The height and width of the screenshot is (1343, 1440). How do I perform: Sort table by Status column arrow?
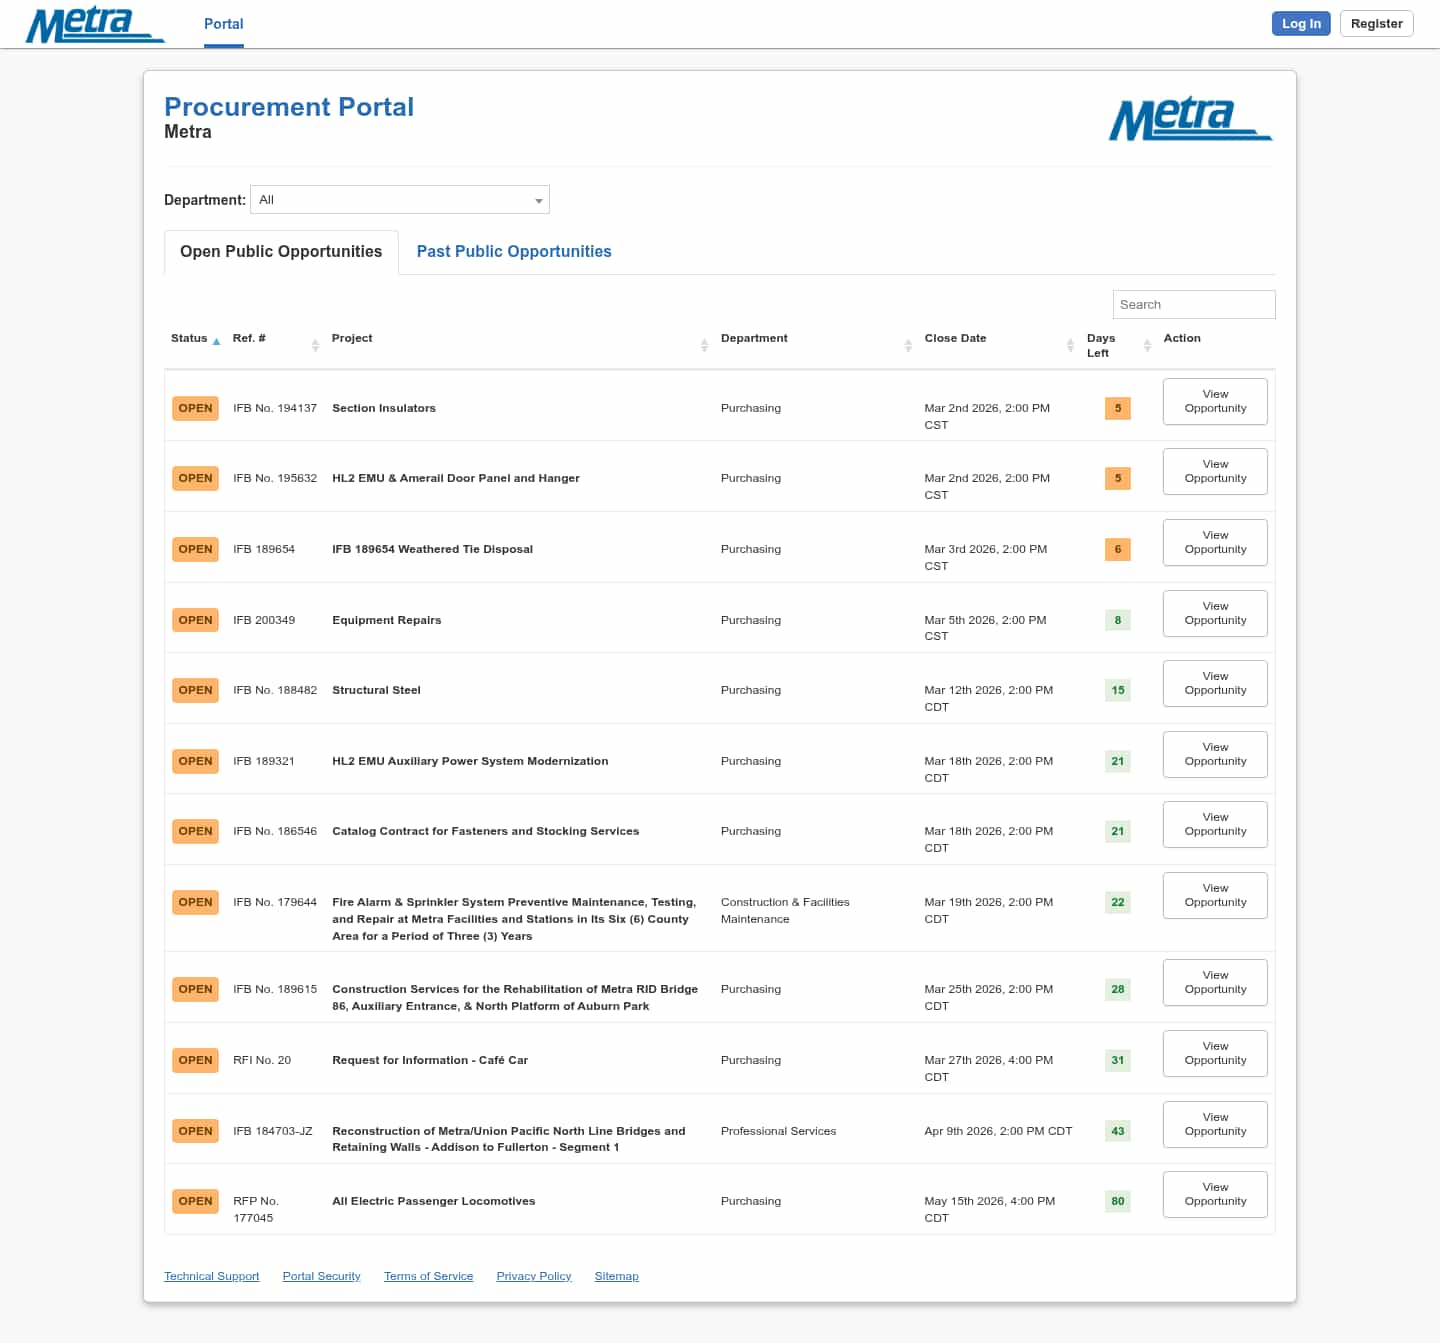pyautogui.click(x=216, y=341)
